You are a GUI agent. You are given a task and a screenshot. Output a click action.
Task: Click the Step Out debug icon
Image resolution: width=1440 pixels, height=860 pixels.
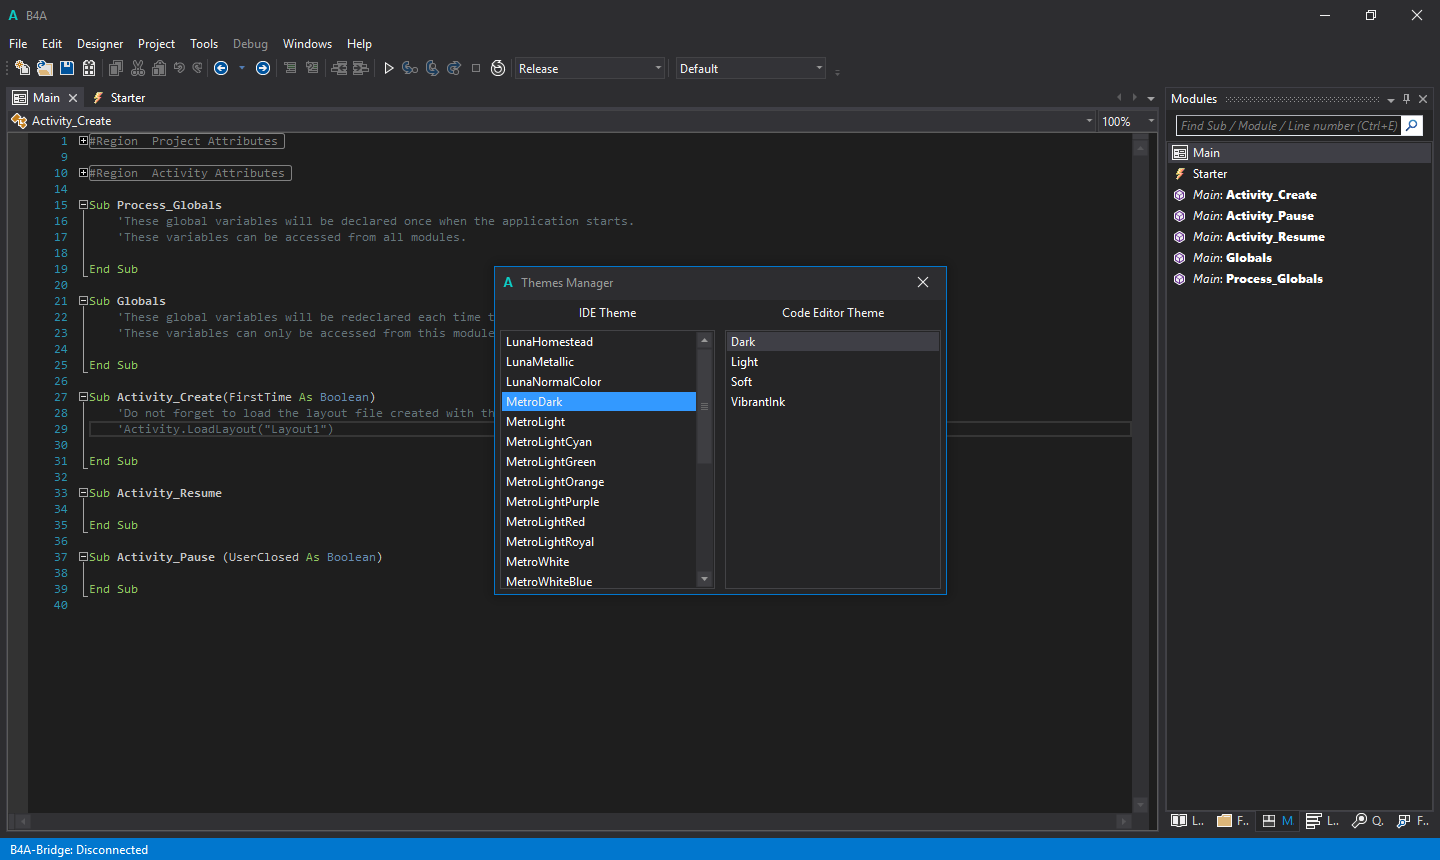454,68
